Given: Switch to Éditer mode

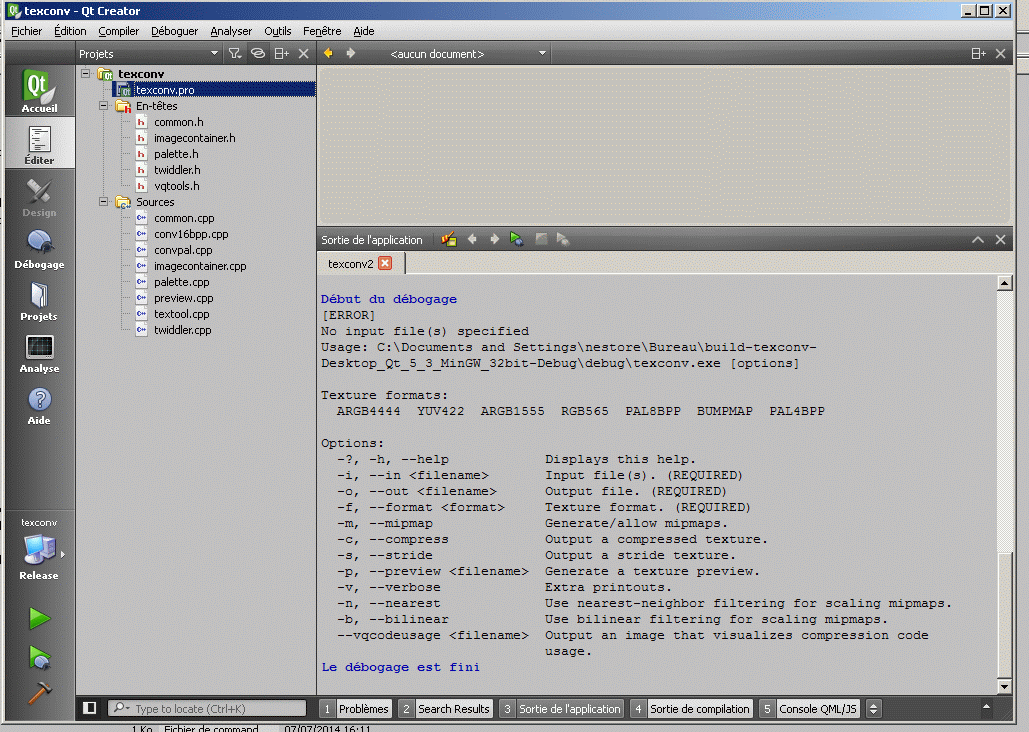Looking at the screenshot, I should [x=39, y=144].
